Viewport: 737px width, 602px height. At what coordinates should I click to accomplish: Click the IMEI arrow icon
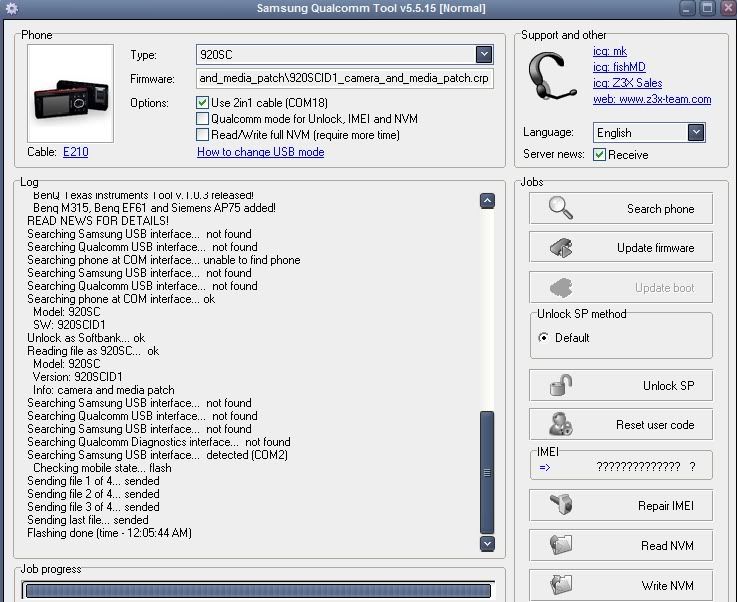[545, 467]
